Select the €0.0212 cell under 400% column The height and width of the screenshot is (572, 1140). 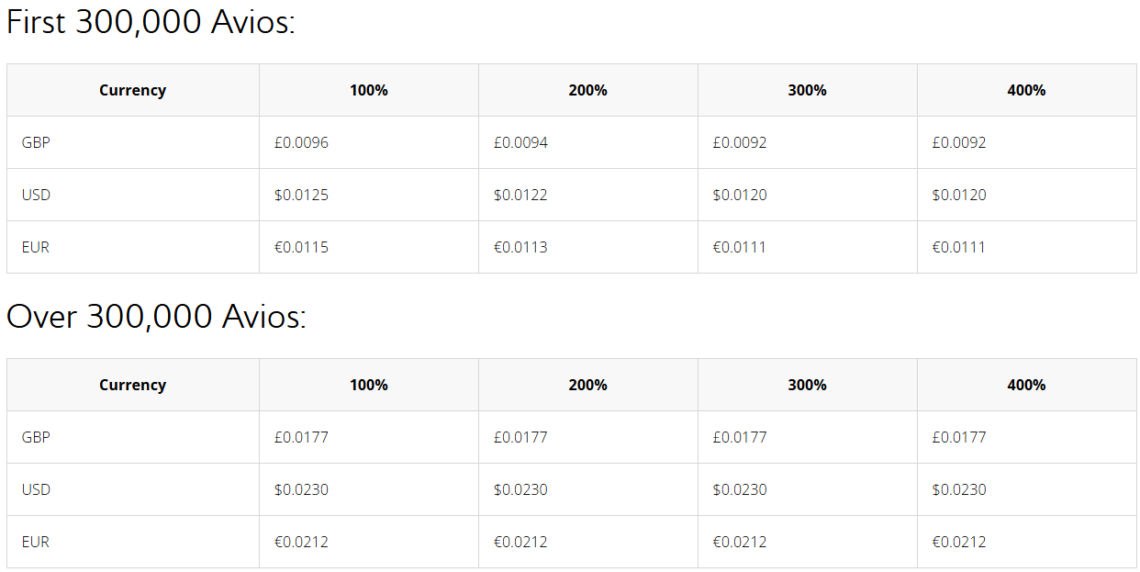click(959, 542)
